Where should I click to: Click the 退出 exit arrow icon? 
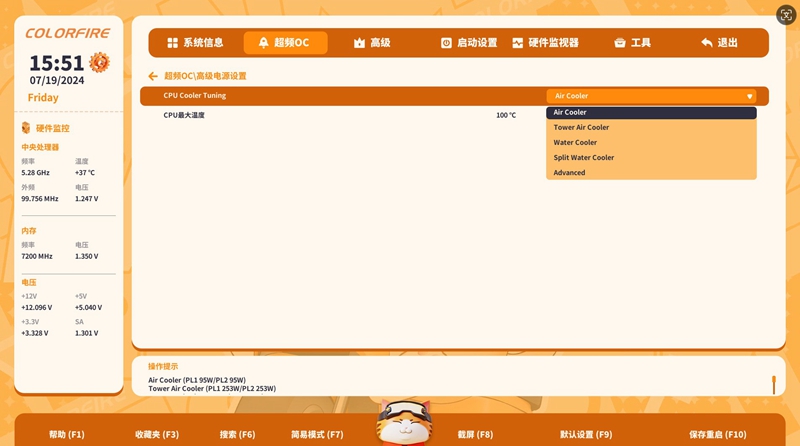coord(707,43)
